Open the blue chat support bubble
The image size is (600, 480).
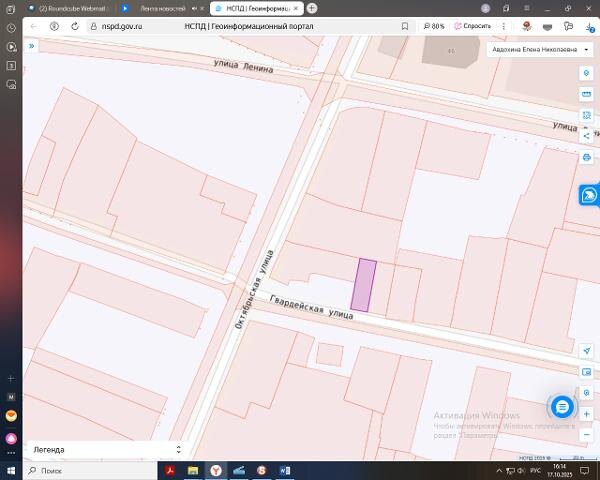pos(562,407)
